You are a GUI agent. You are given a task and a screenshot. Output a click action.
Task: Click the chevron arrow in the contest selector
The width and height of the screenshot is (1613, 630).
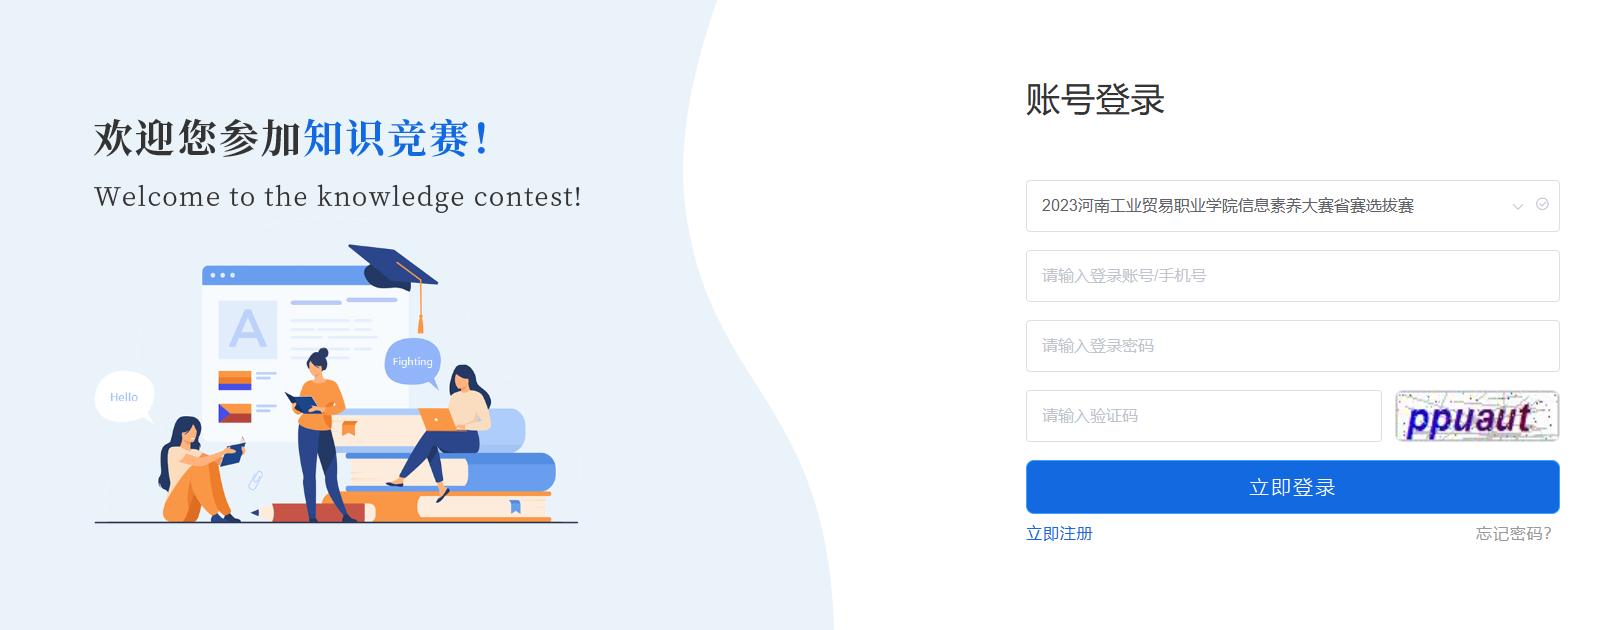(1517, 207)
